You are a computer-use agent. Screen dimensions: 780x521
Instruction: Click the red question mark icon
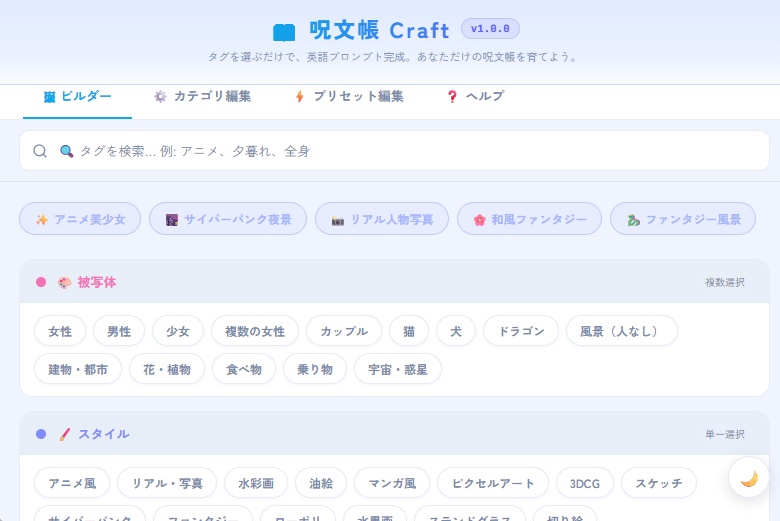(452, 97)
